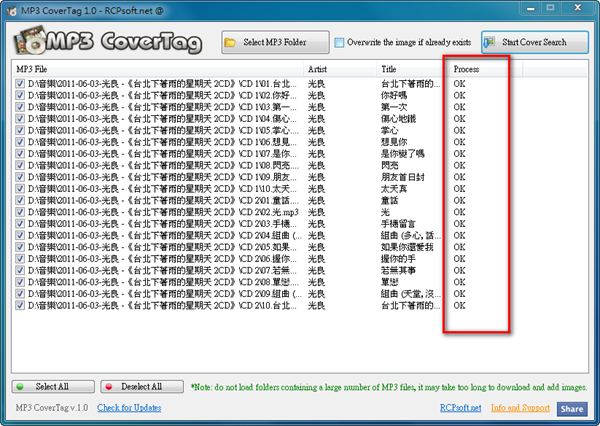Viewport: 600px width, 426px height.
Task: Click the OK status in the CD 1\01 row
Action: (x=460, y=83)
